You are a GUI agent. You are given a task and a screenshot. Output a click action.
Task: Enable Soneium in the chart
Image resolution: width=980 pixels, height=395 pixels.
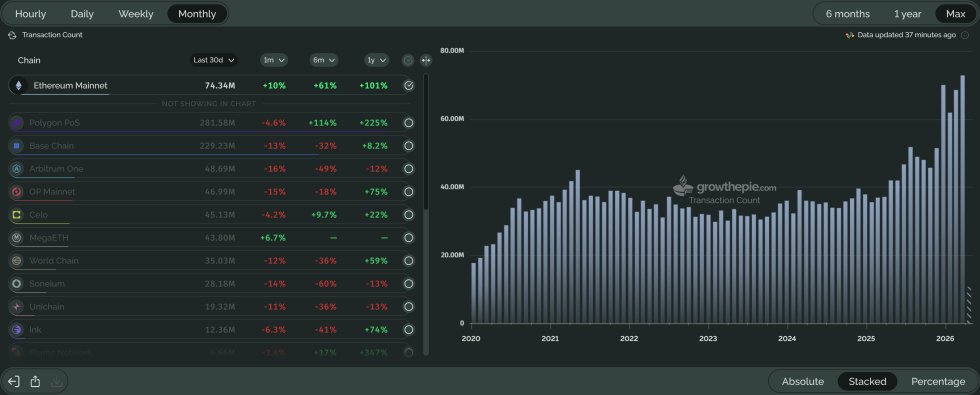(409, 284)
